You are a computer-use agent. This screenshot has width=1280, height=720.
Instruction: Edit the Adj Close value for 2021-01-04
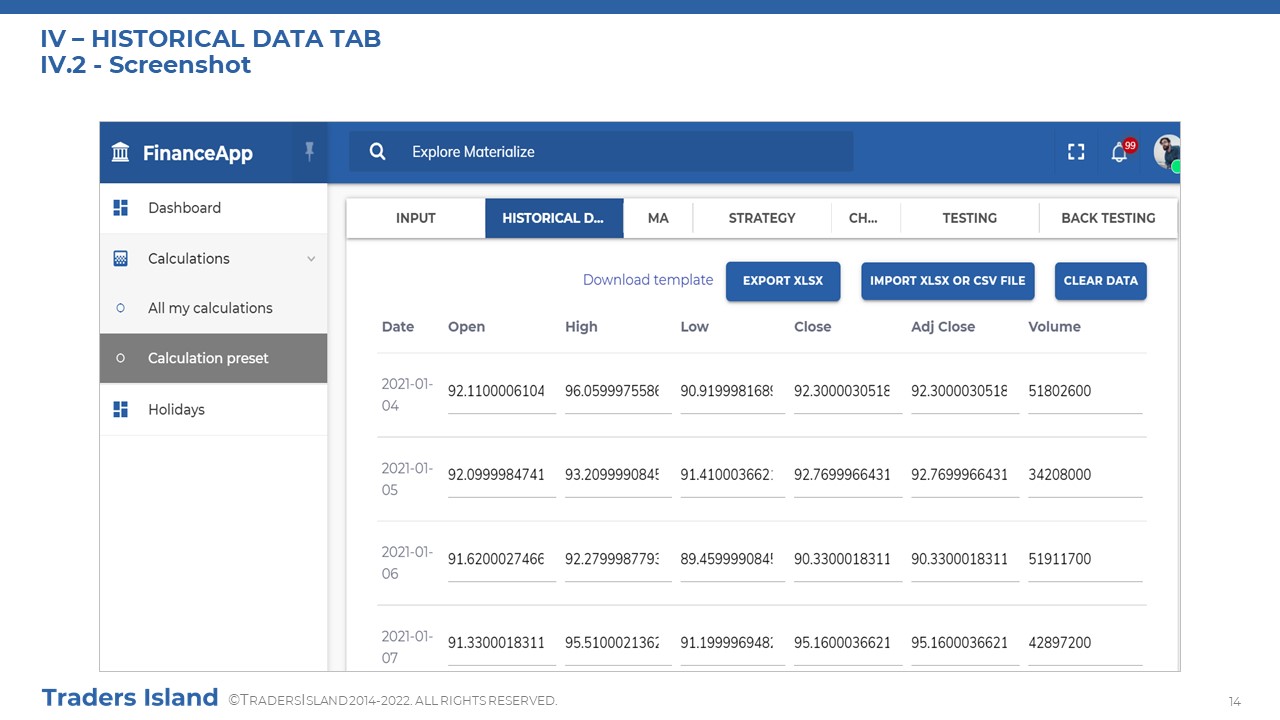click(965, 392)
